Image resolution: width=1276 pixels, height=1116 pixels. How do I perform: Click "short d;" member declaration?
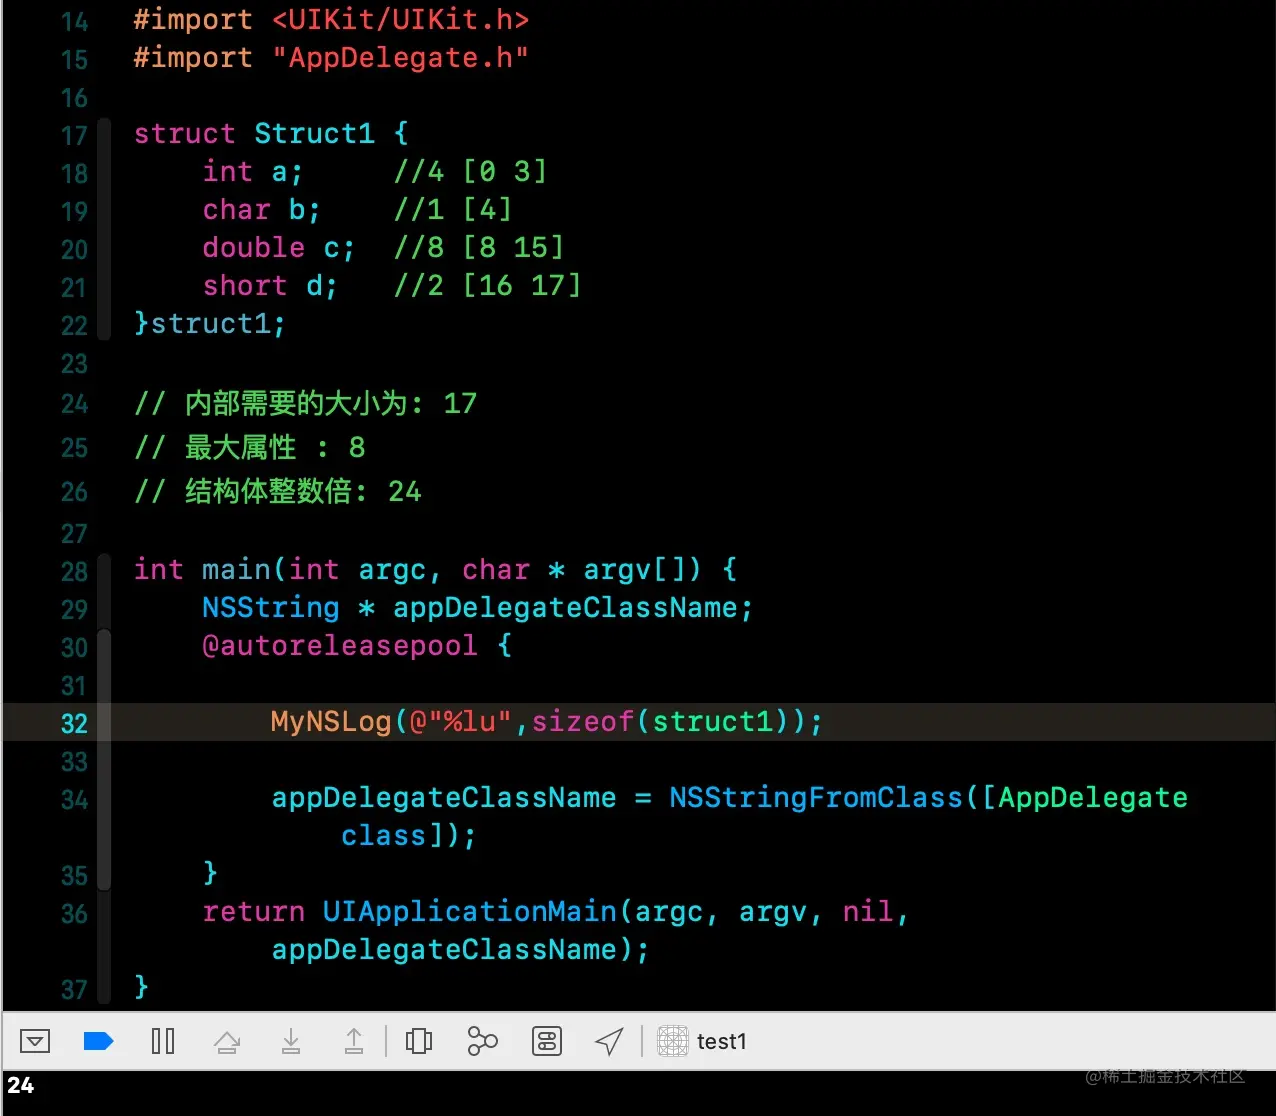coord(270,286)
